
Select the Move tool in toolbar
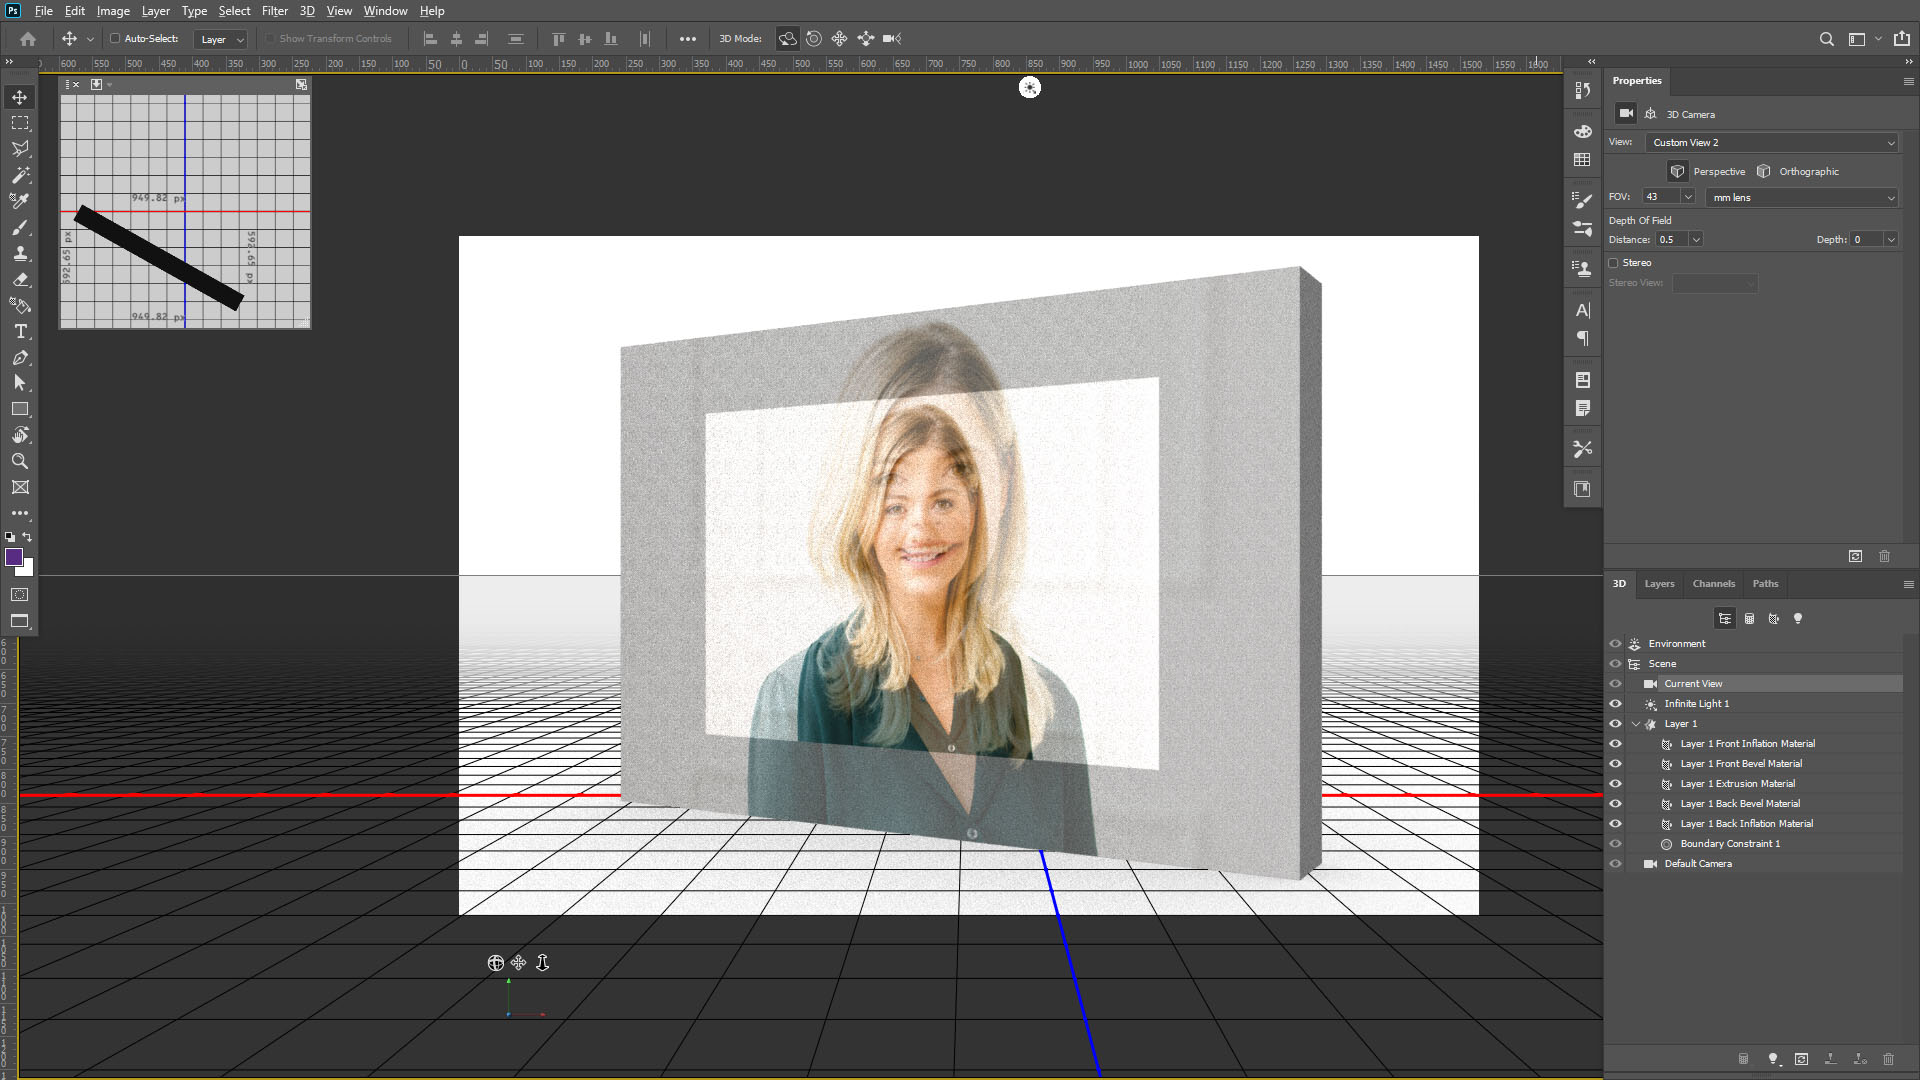click(20, 97)
